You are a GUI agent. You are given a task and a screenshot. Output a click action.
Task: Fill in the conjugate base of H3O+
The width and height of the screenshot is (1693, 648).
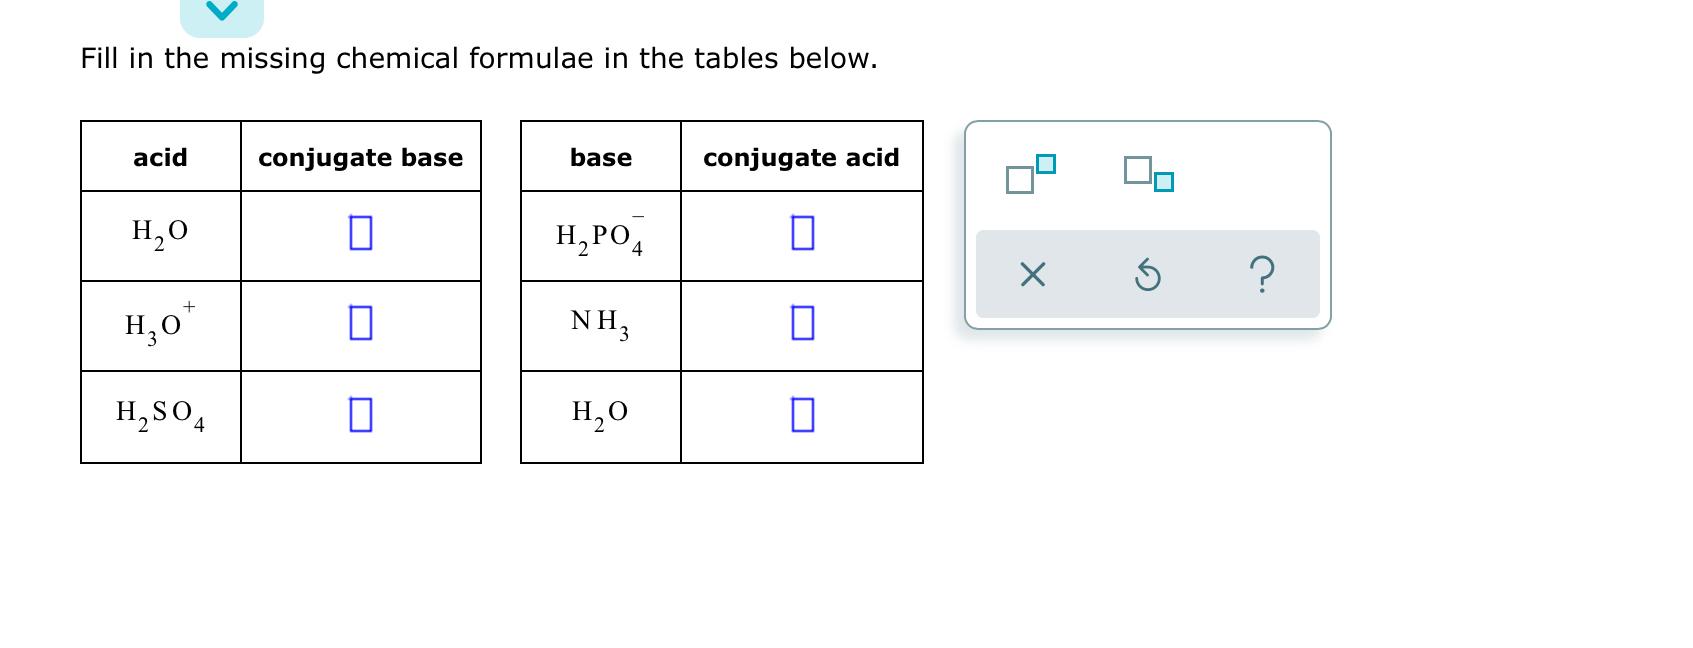[x=361, y=323]
